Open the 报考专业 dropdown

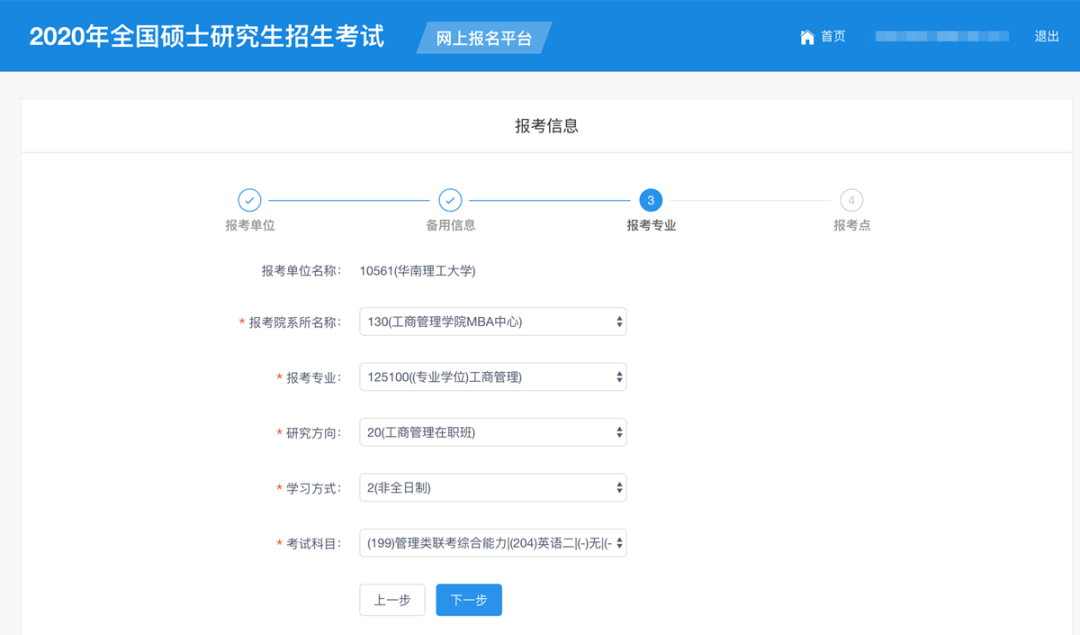coord(493,377)
